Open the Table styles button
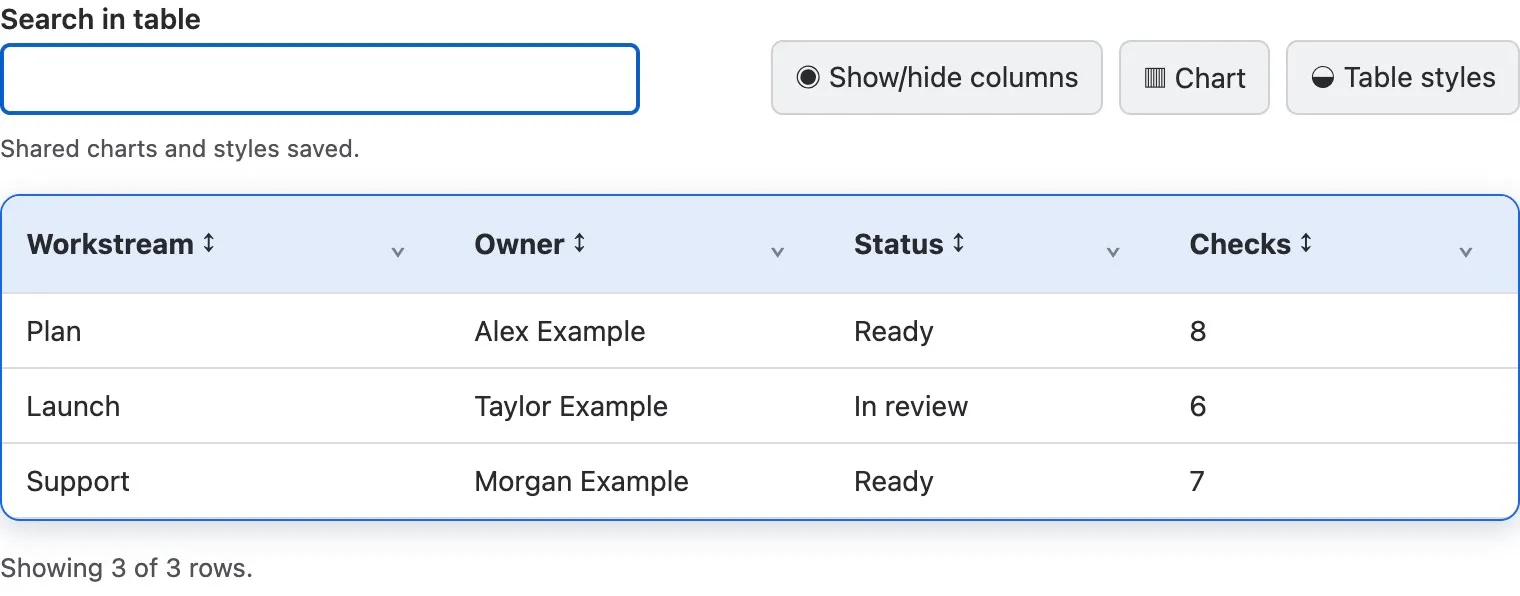The width and height of the screenshot is (1520, 596). coord(1402,78)
